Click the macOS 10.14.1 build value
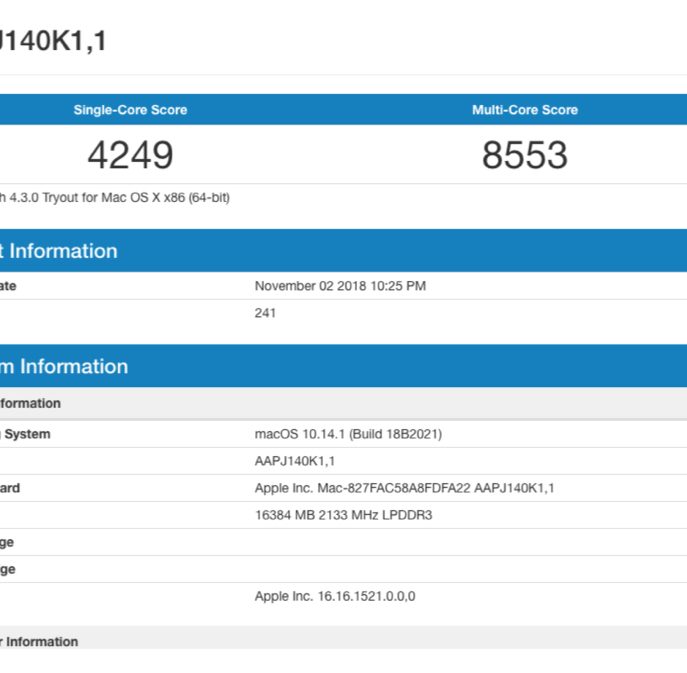Viewport: 687px width, 673px height. [348, 434]
